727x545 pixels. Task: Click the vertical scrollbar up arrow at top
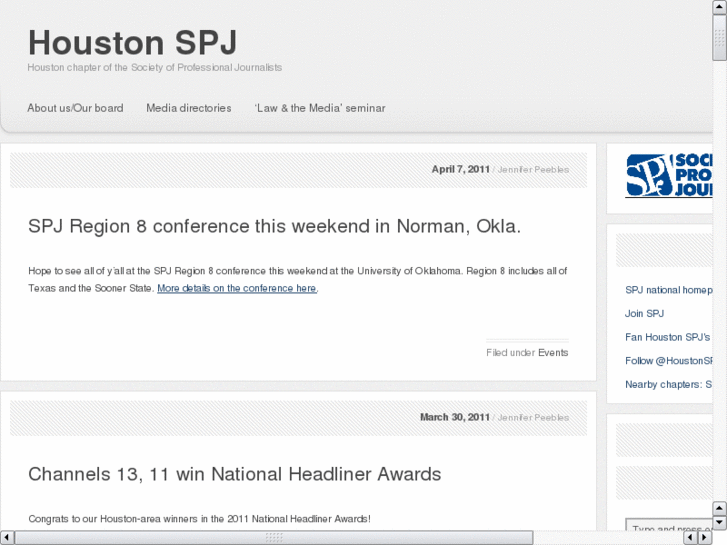pos(719,6)
